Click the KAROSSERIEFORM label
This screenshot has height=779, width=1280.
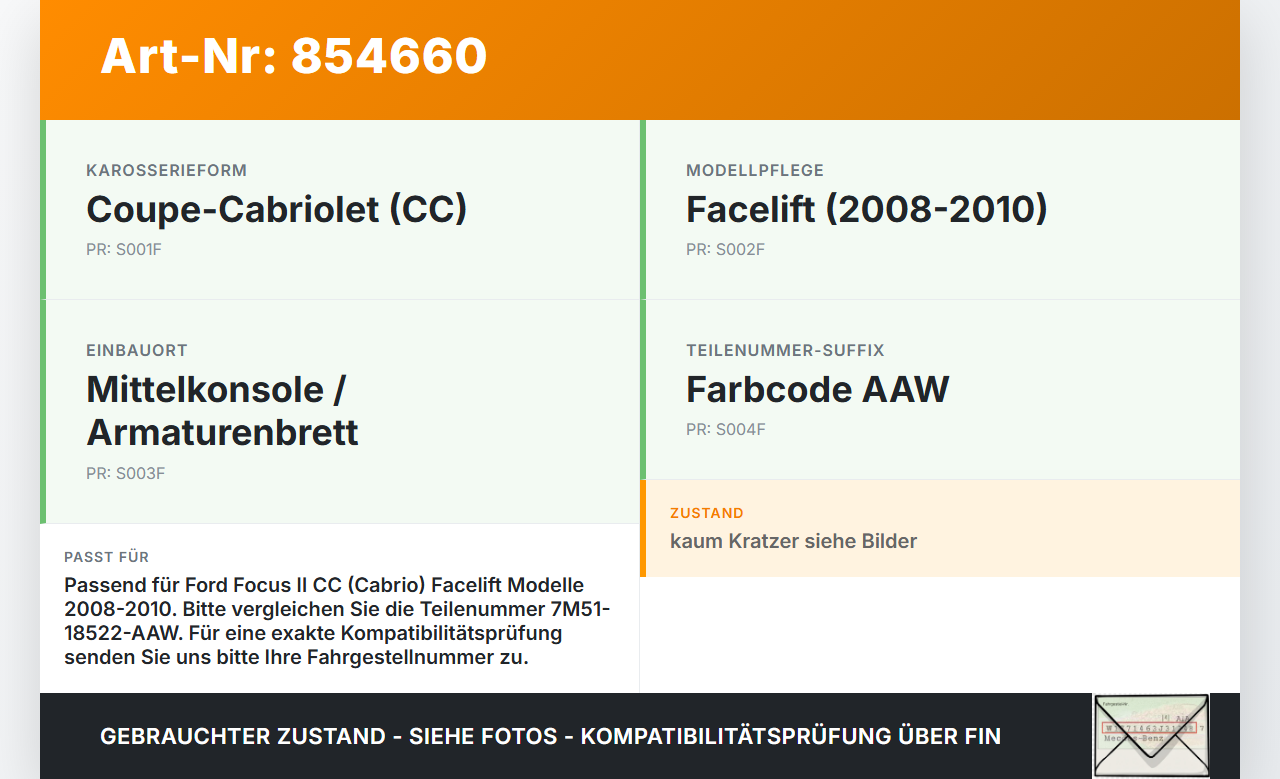166,170
